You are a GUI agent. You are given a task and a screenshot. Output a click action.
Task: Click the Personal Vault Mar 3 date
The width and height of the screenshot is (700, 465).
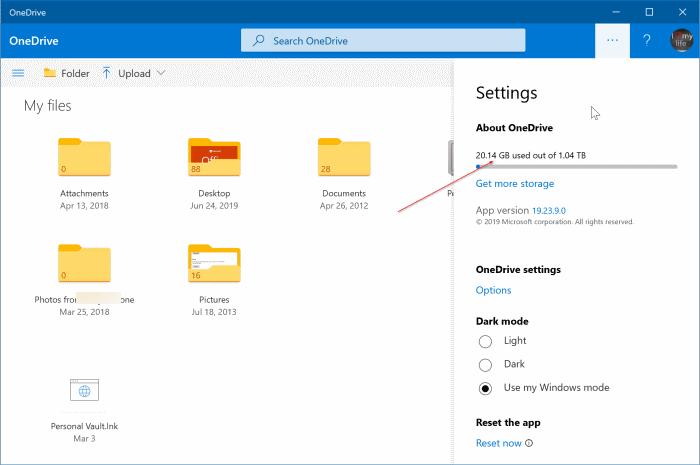click(x=84, y=439)
